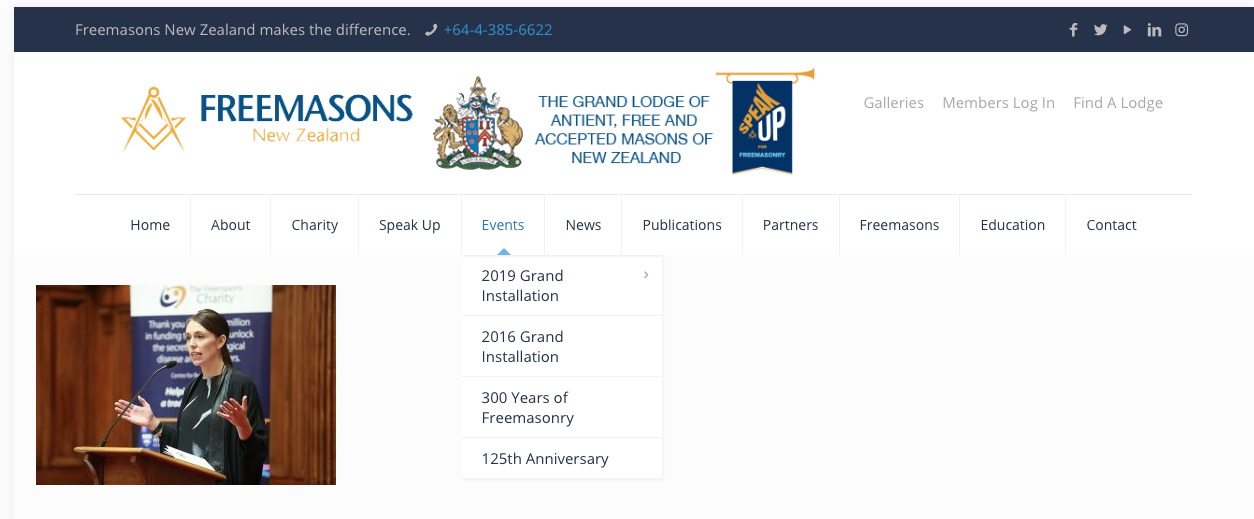Click the Freemasons New Zealand wordmark
Image resolution: width=1254 pixels, height=519 pixels.
(x=306, y=118)
